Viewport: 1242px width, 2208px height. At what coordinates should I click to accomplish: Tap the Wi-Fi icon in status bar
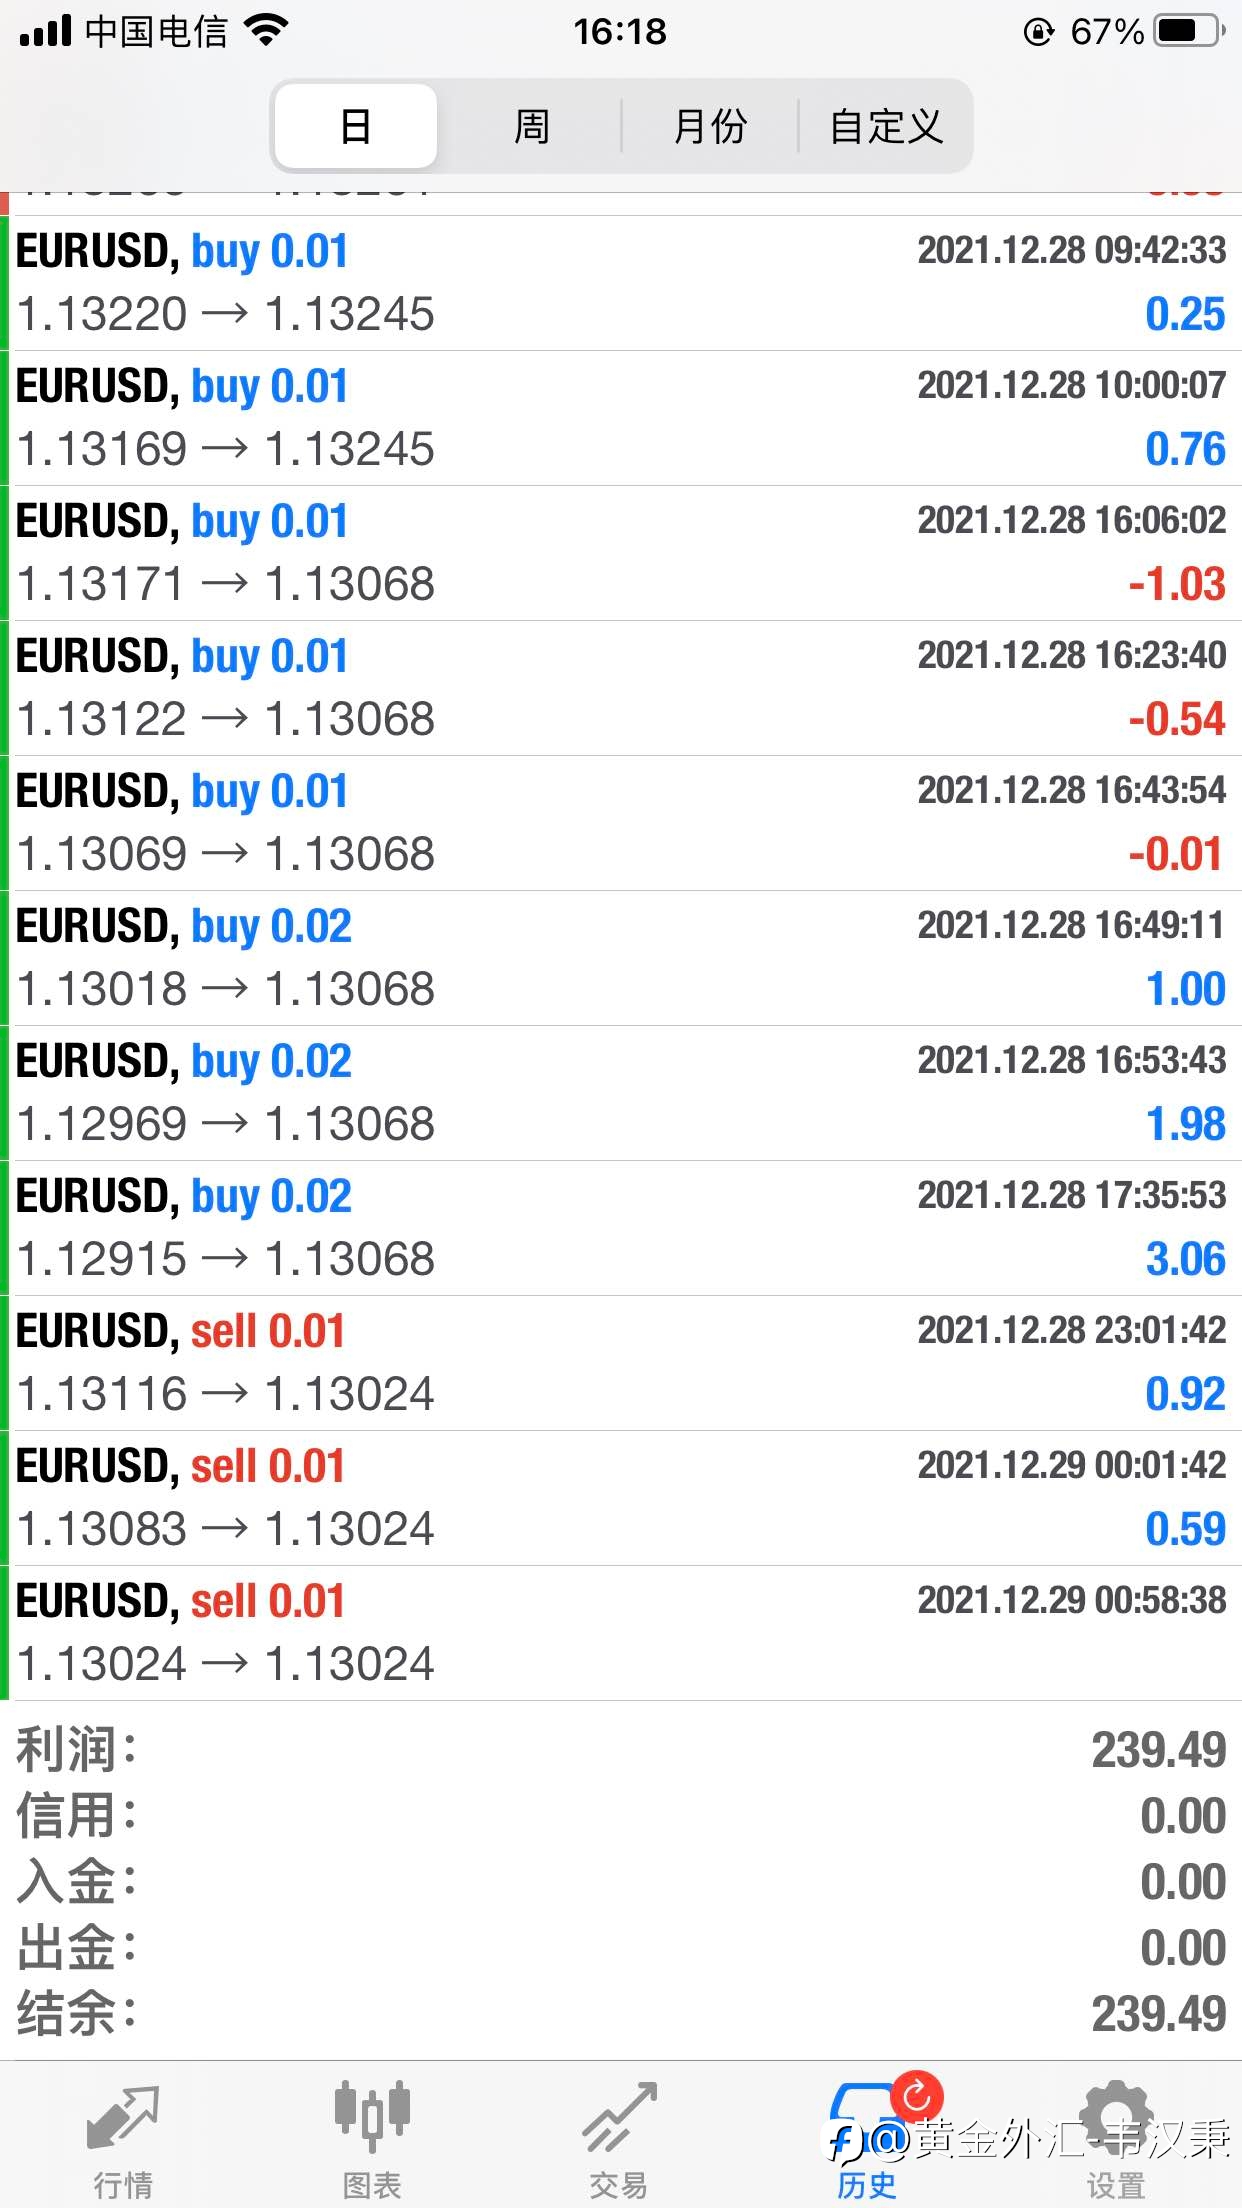click(266, 31)
